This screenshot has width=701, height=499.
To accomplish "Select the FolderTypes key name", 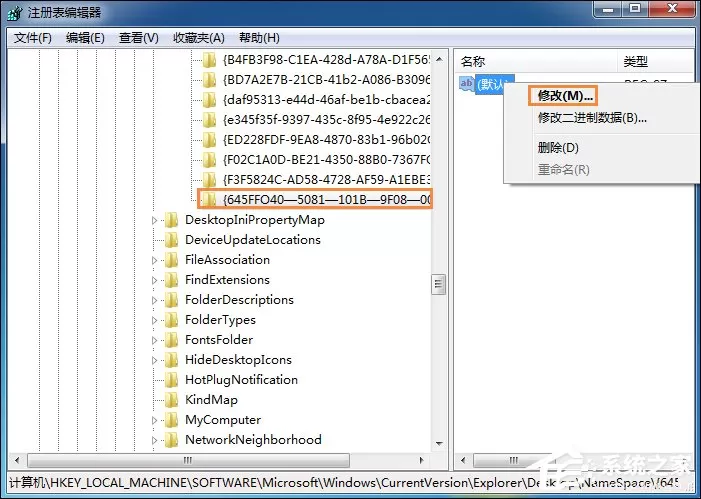I will (x=220, y=320).
